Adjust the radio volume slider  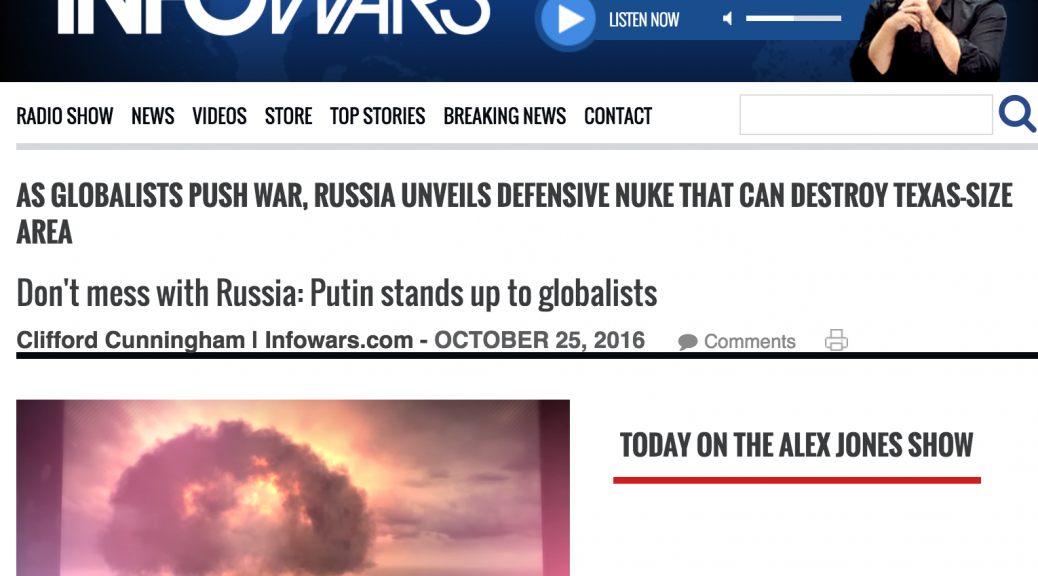(x=793, y=19)
